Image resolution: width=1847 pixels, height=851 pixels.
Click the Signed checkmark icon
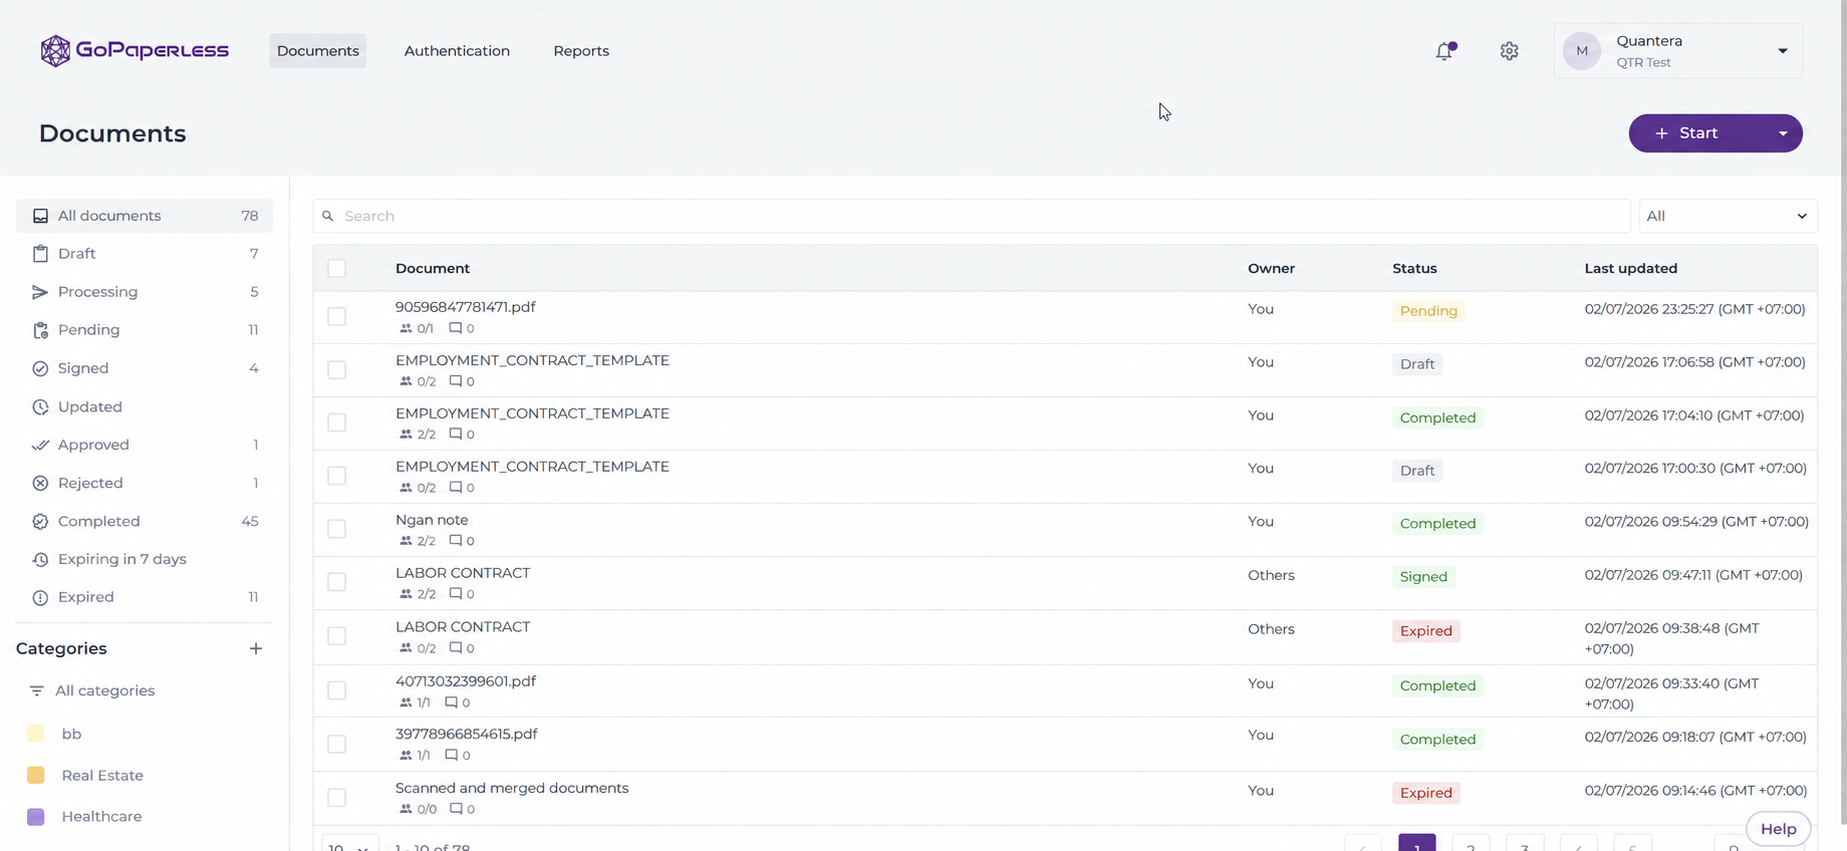[40, 368]
